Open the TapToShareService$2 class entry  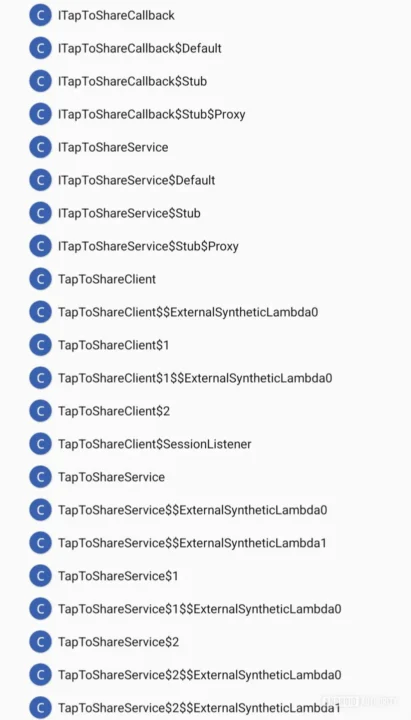[x=118, y=642]
